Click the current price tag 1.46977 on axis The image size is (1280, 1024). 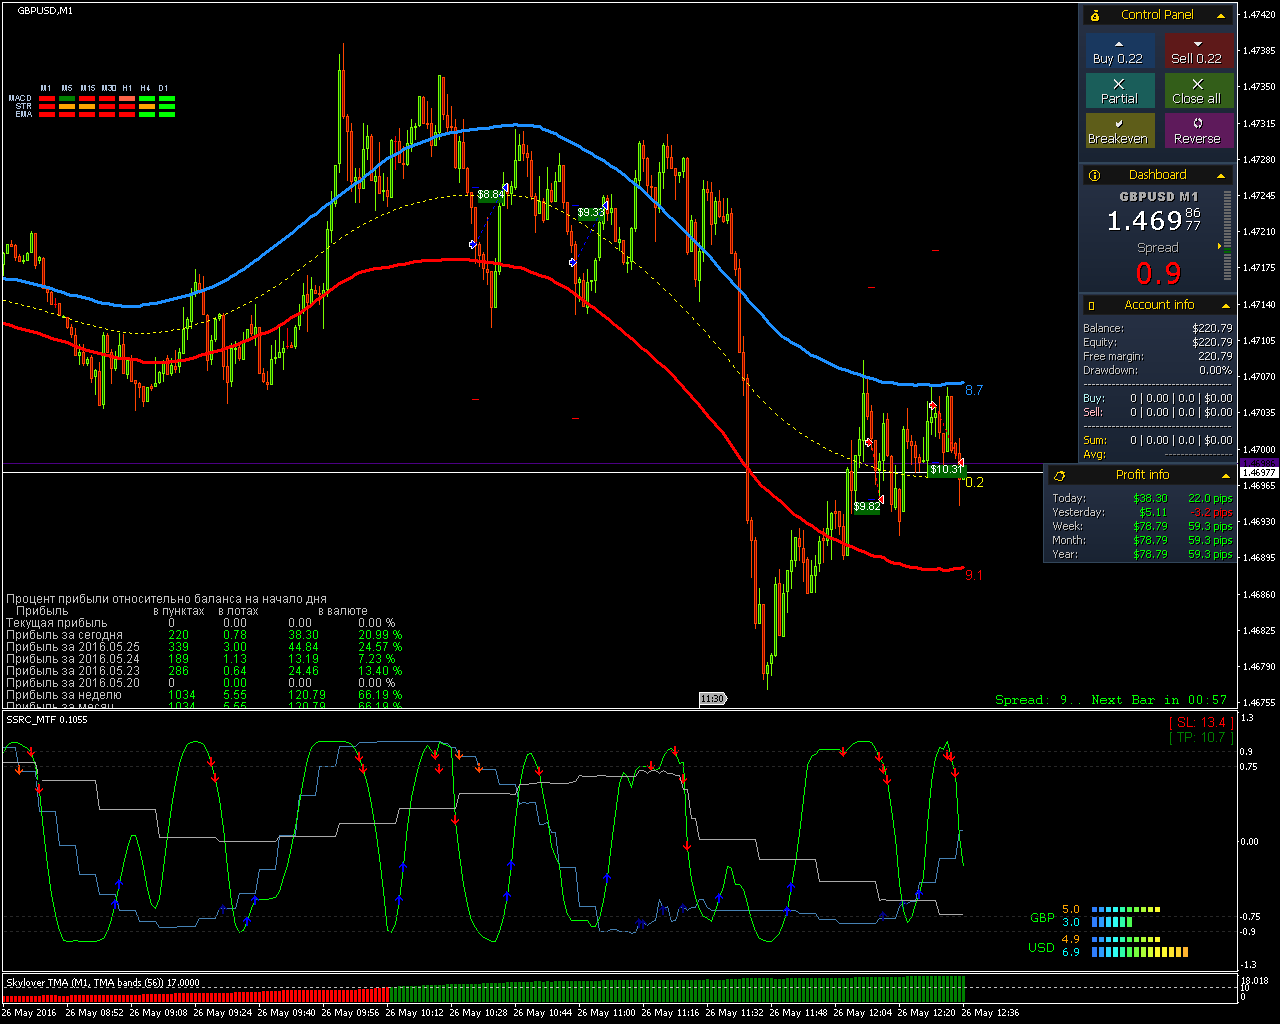click(x=1258, y=472)
